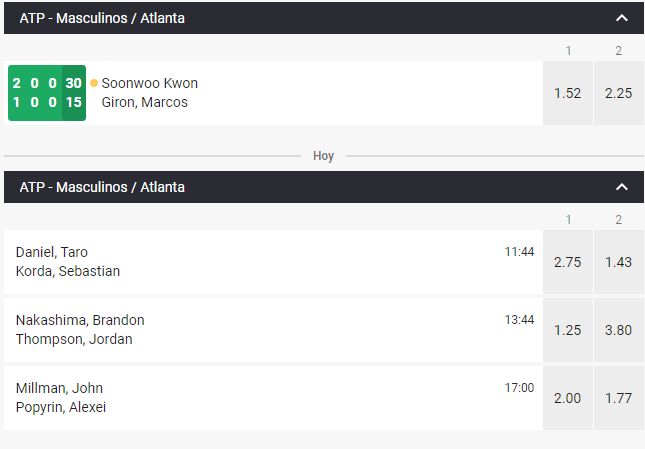
Task: Click the Hoy divider label
Action: (323, 156)
